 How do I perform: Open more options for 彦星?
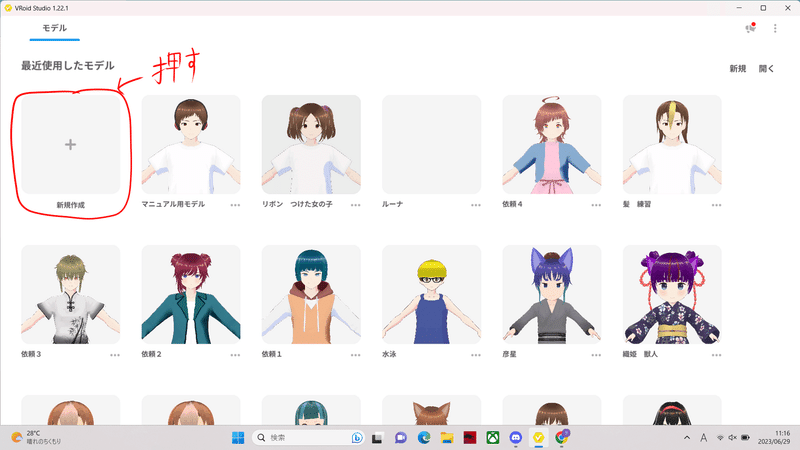click(596, 355)
